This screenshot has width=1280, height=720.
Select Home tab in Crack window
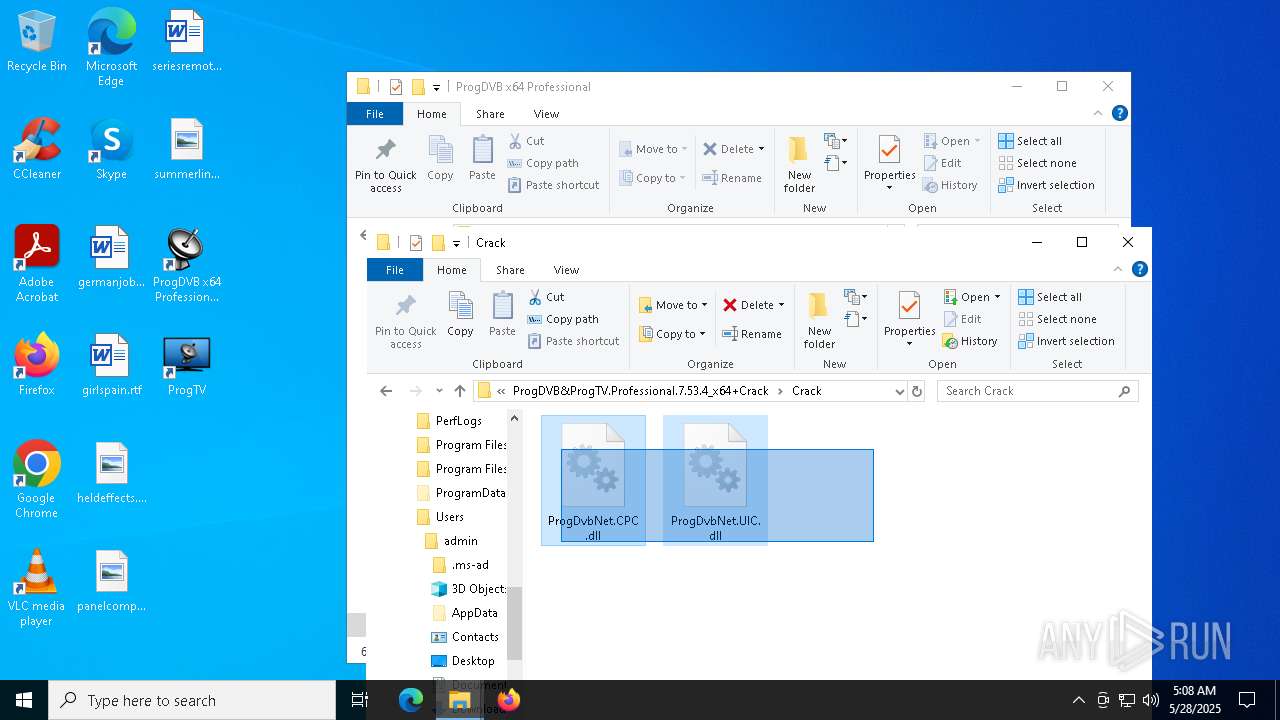point(451,270)
